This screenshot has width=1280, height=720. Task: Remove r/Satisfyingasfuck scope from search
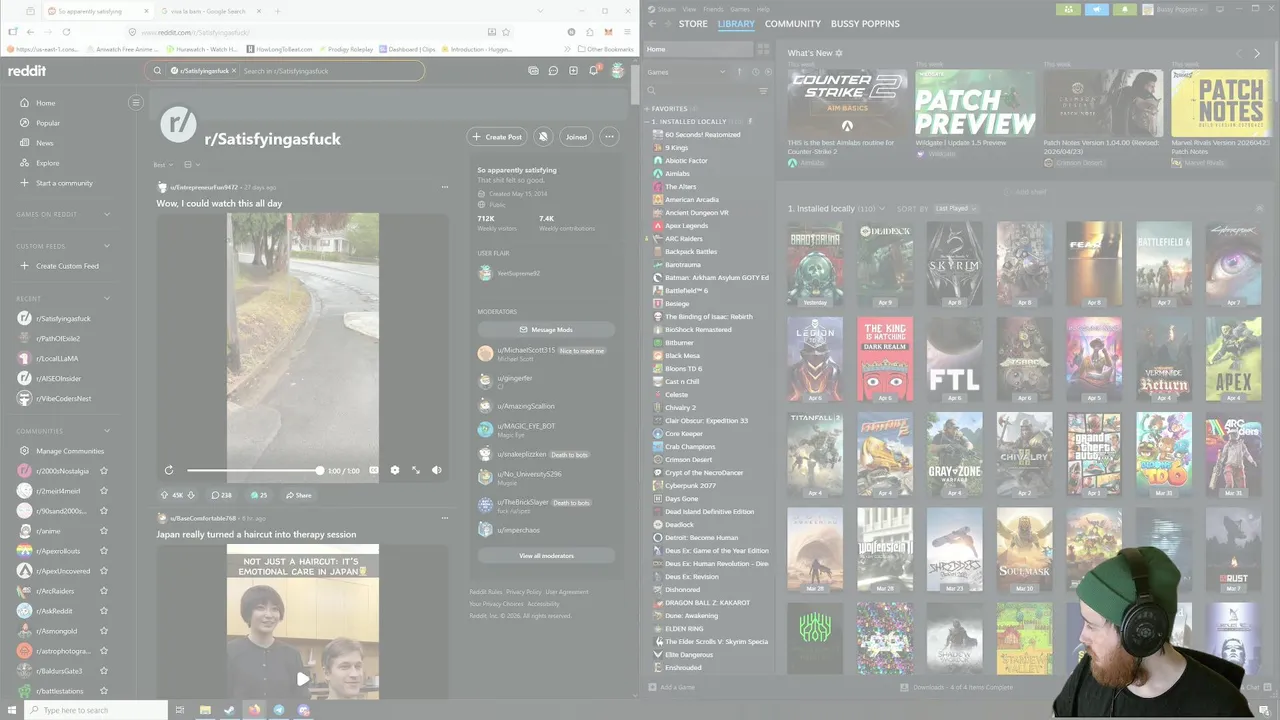(x=234, y=71)
